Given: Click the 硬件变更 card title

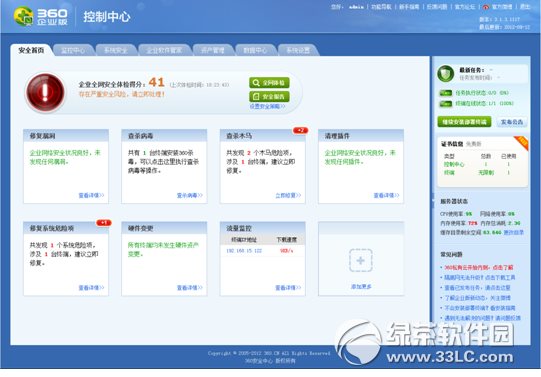Looking at the screenshot, I should tap(140, 228).
